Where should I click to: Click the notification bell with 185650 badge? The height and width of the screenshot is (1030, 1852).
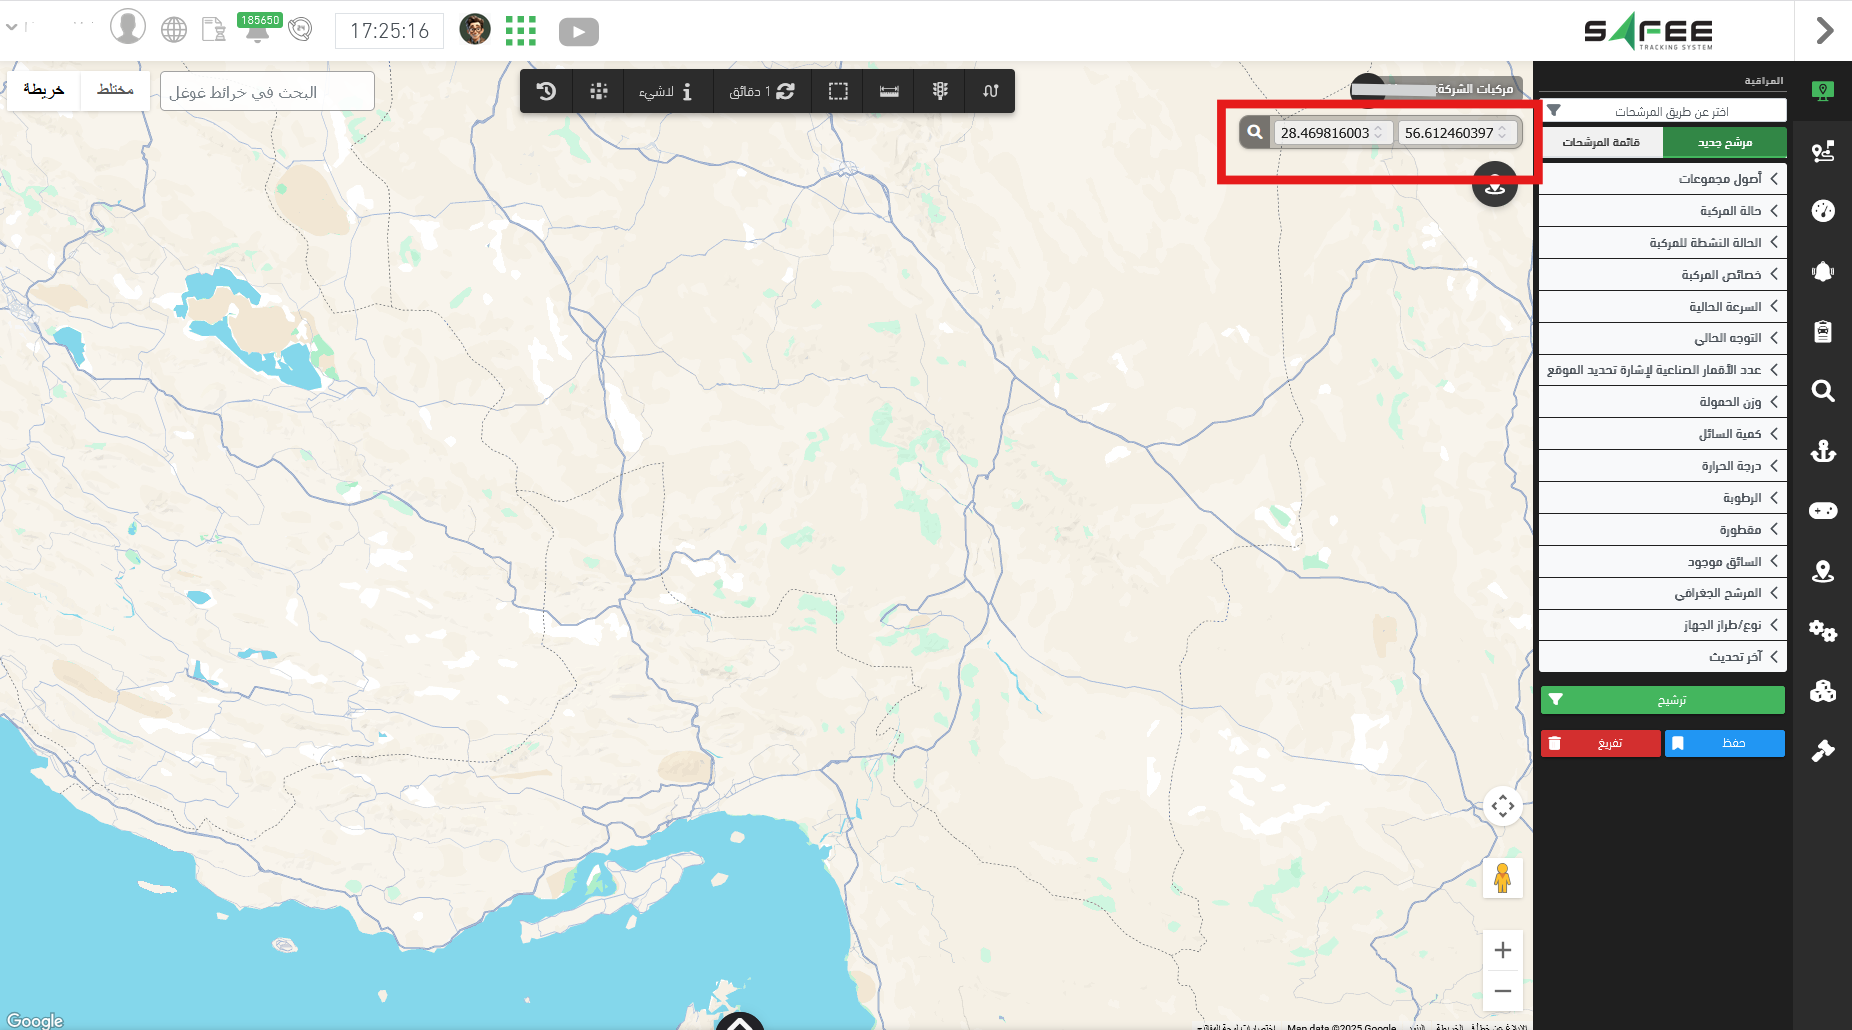[x=257, y=30]
